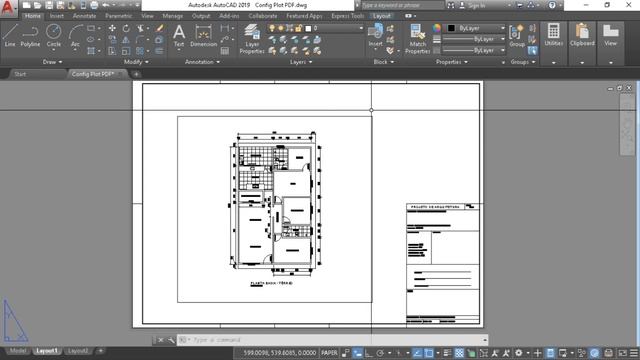The width and height of the screenshot is (640, 360).
Task: Insert a Table from Annotation panel
Action: (224, 51)
